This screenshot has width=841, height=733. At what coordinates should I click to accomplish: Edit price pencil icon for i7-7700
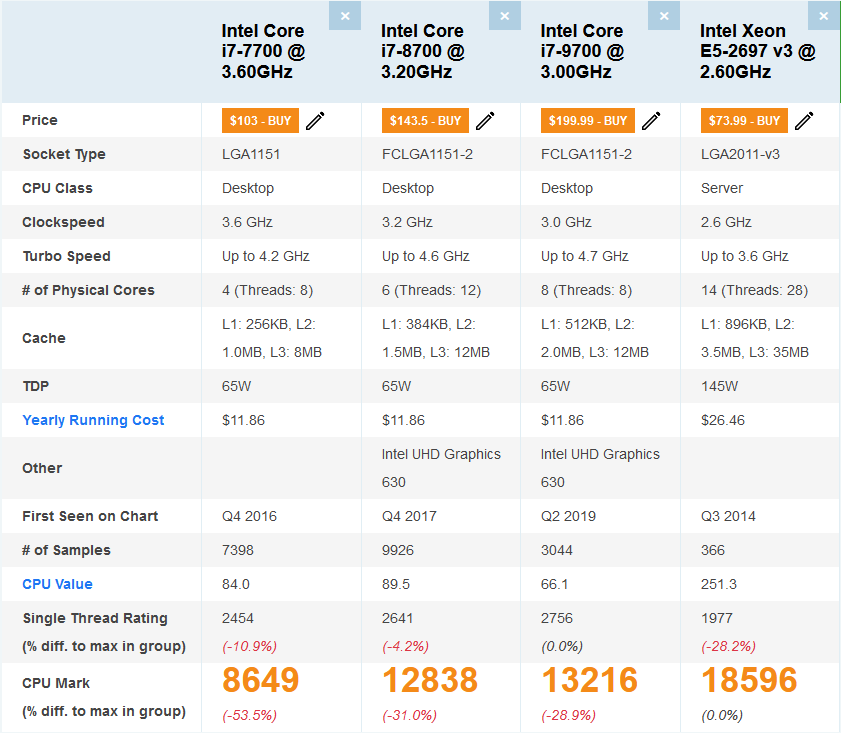point(315,121)
